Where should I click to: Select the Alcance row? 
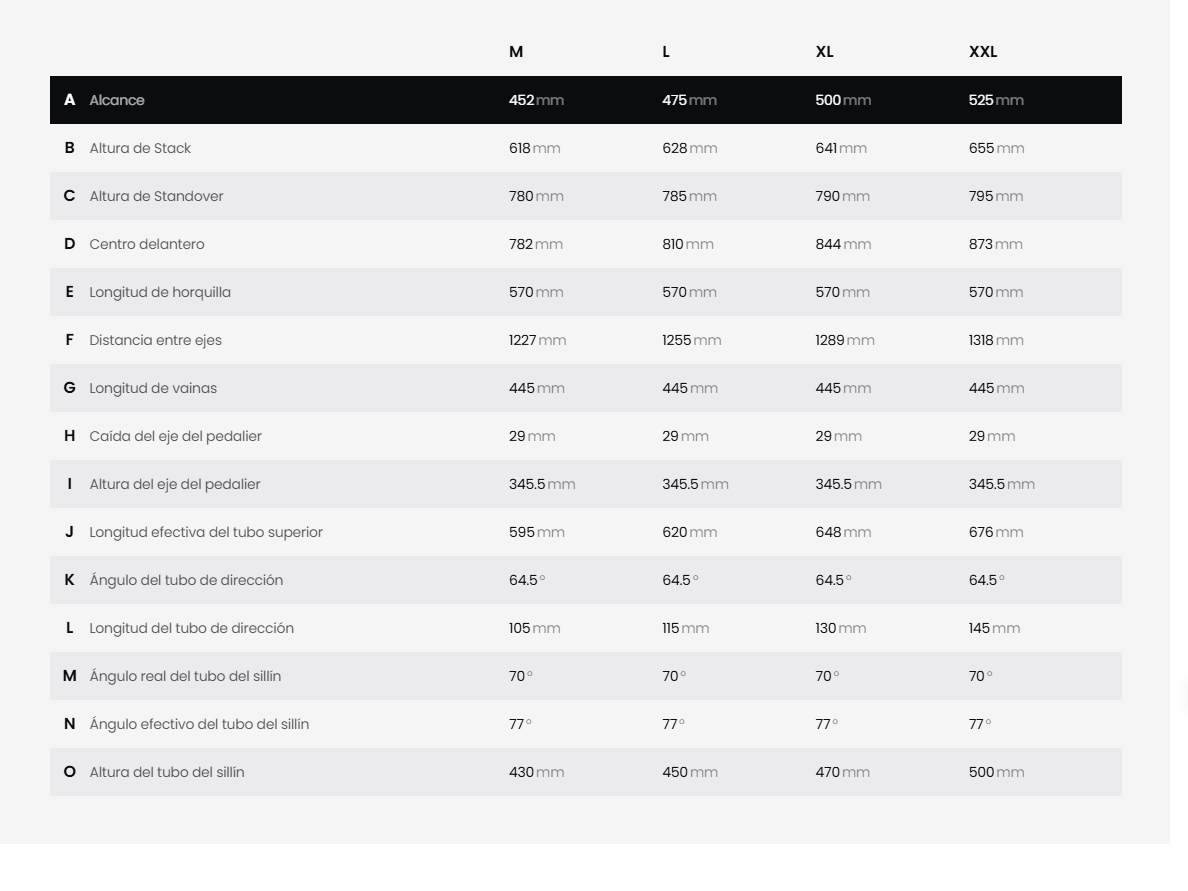pyautogui.click(x=586, y=100)
